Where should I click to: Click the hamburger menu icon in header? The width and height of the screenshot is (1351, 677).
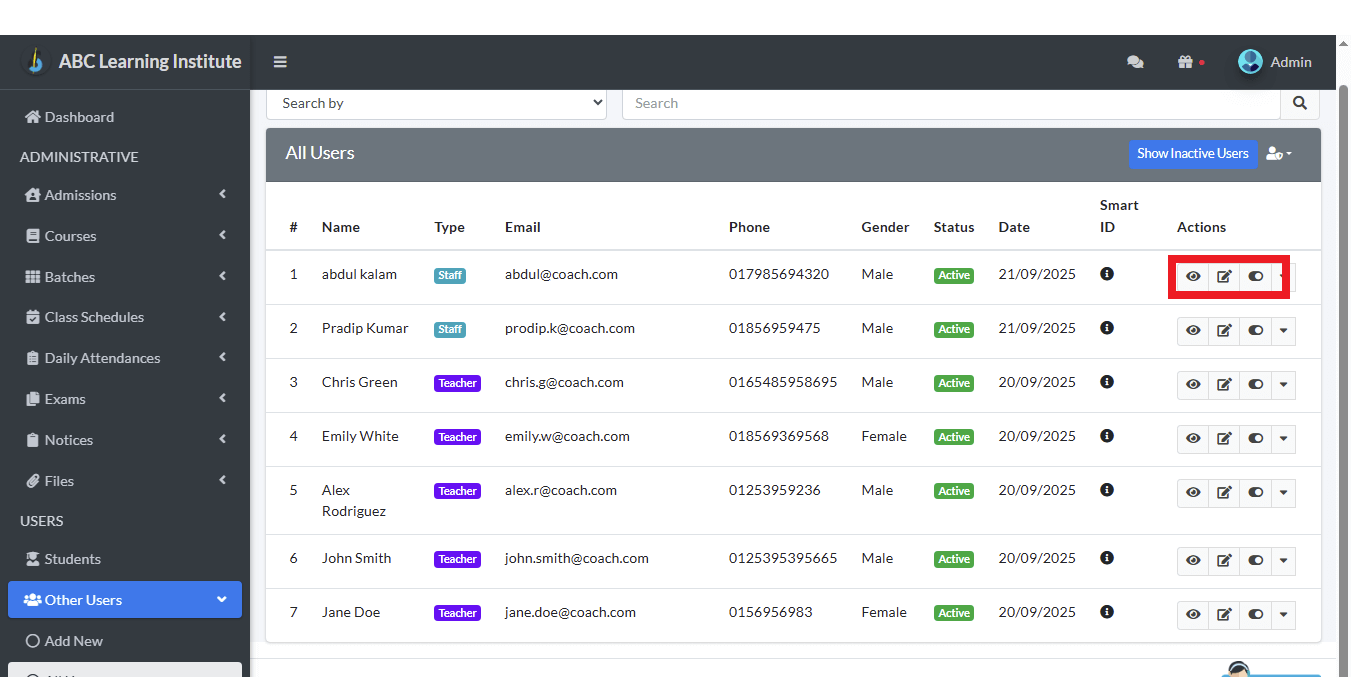point(280,62)
